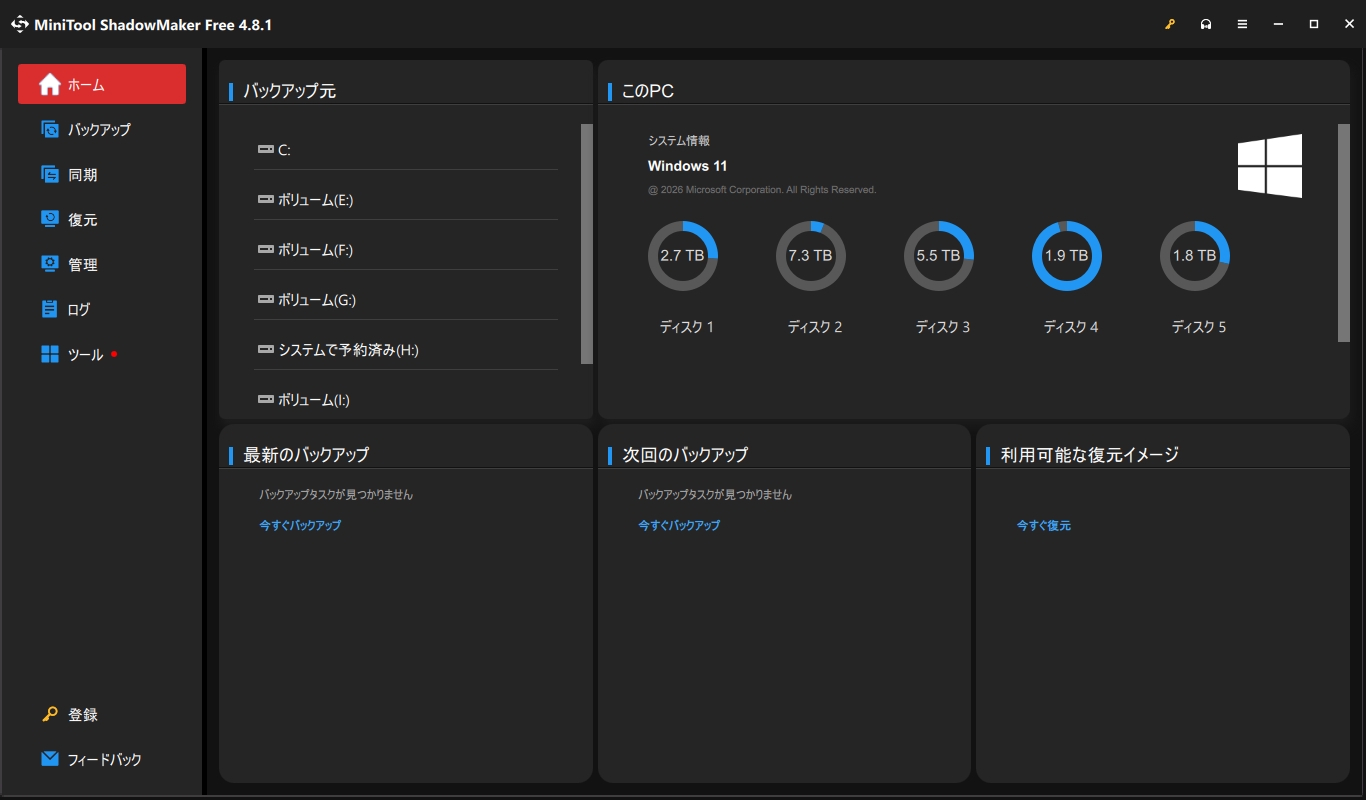Go to the 同期 page
The width and height of the screenshot is (1366, 800).
tap(102, 174)
